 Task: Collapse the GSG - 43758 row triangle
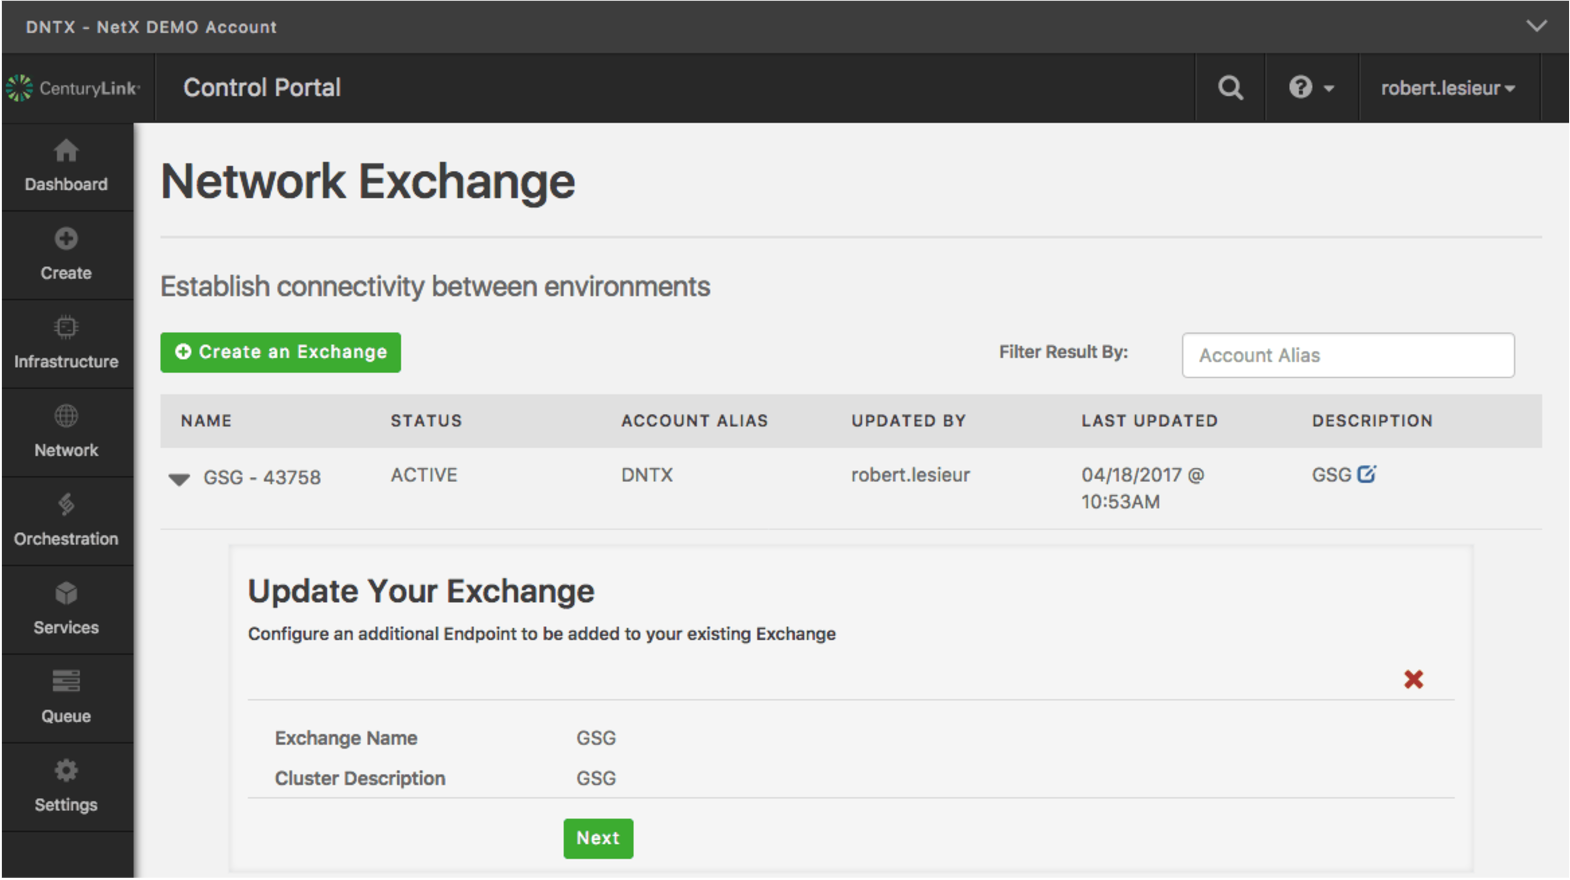click(179, 479)
